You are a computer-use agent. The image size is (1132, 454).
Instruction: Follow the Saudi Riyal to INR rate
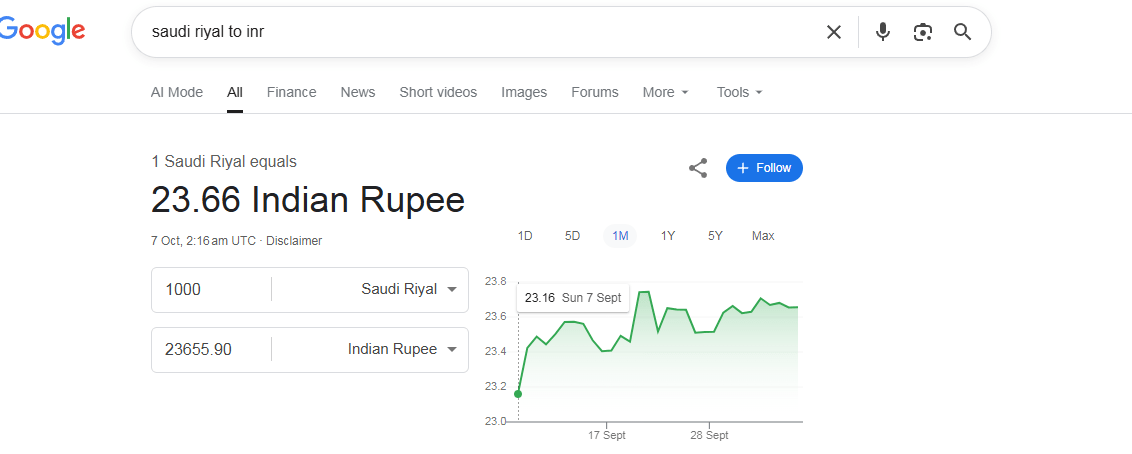(764, 168)
